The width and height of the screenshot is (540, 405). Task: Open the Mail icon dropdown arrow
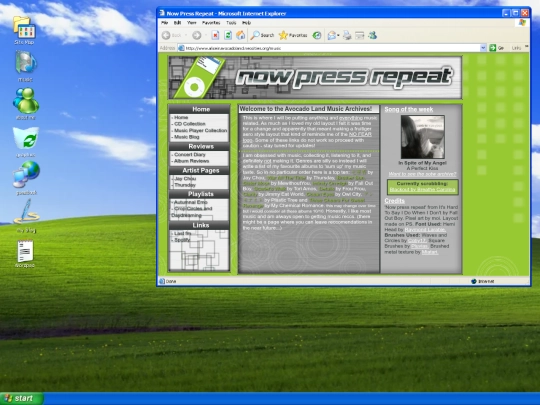tap(338, 35)
